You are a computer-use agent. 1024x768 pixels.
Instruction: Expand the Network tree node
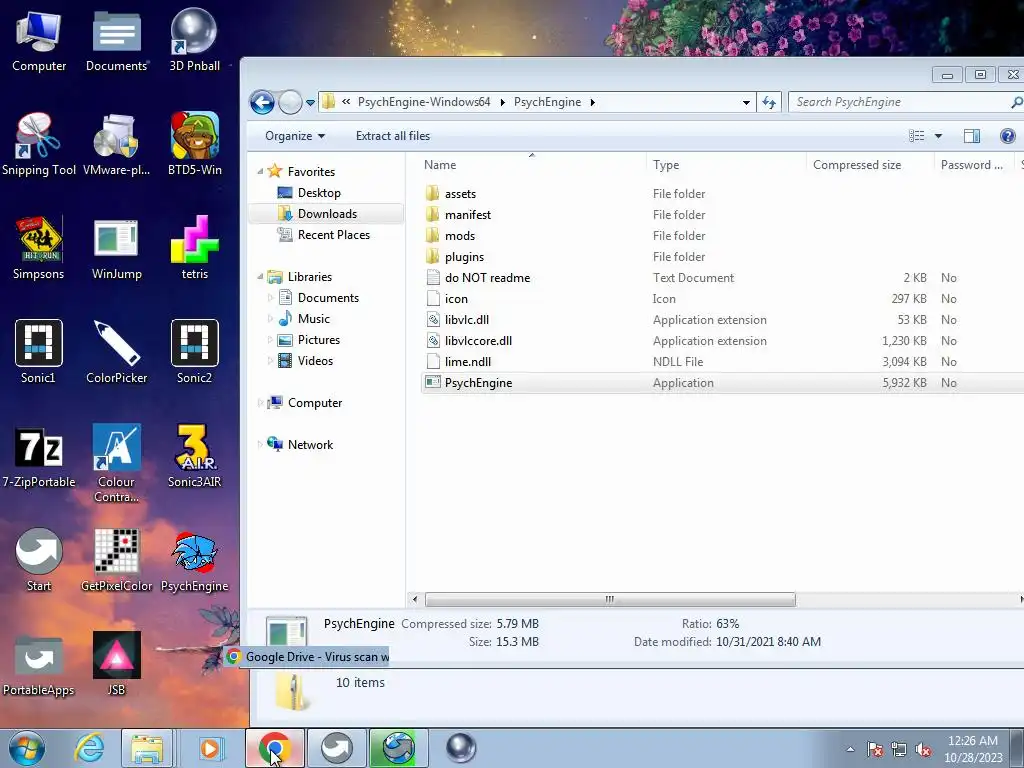[261, 445]
